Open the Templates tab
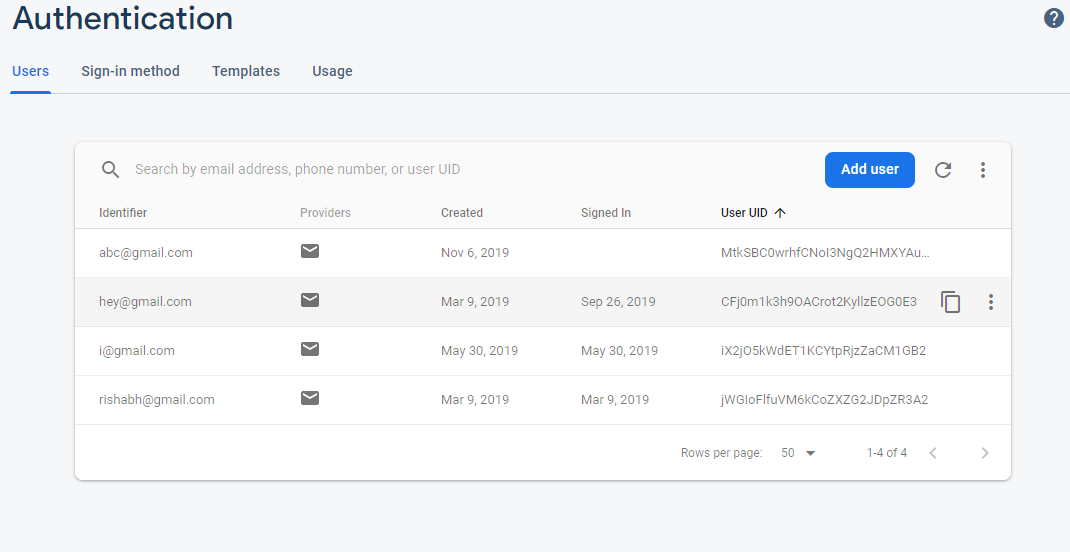 [x=246, y=71]
